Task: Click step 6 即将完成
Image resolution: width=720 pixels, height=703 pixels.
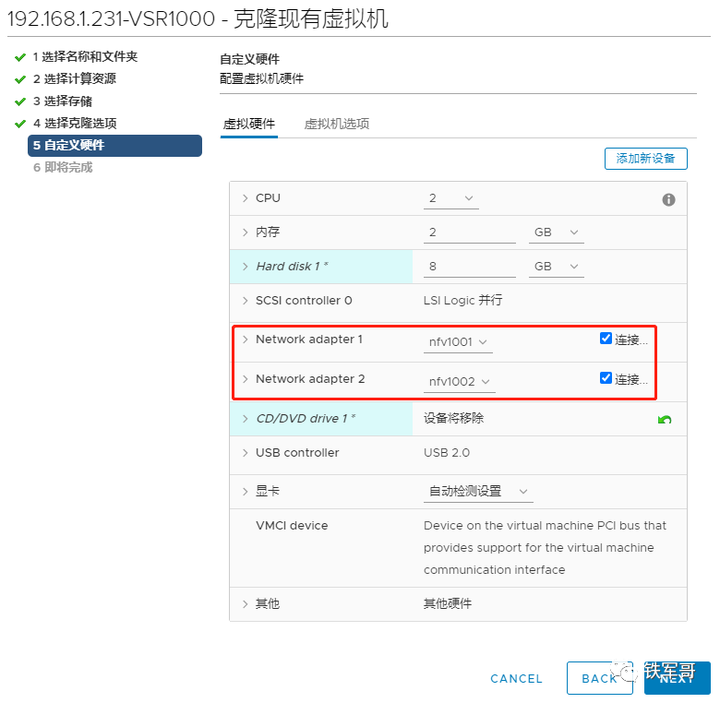Action: point(62,167)
